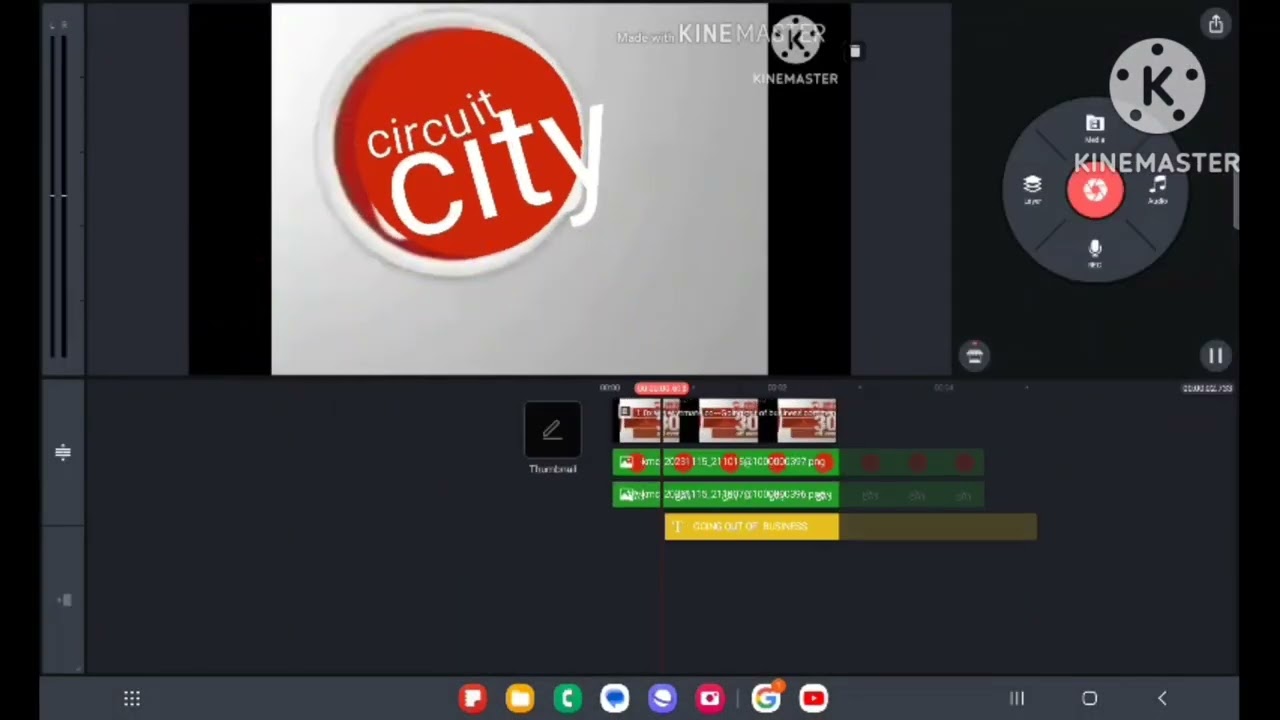Open the Media browser in the wheel

tap(1095, 128)
